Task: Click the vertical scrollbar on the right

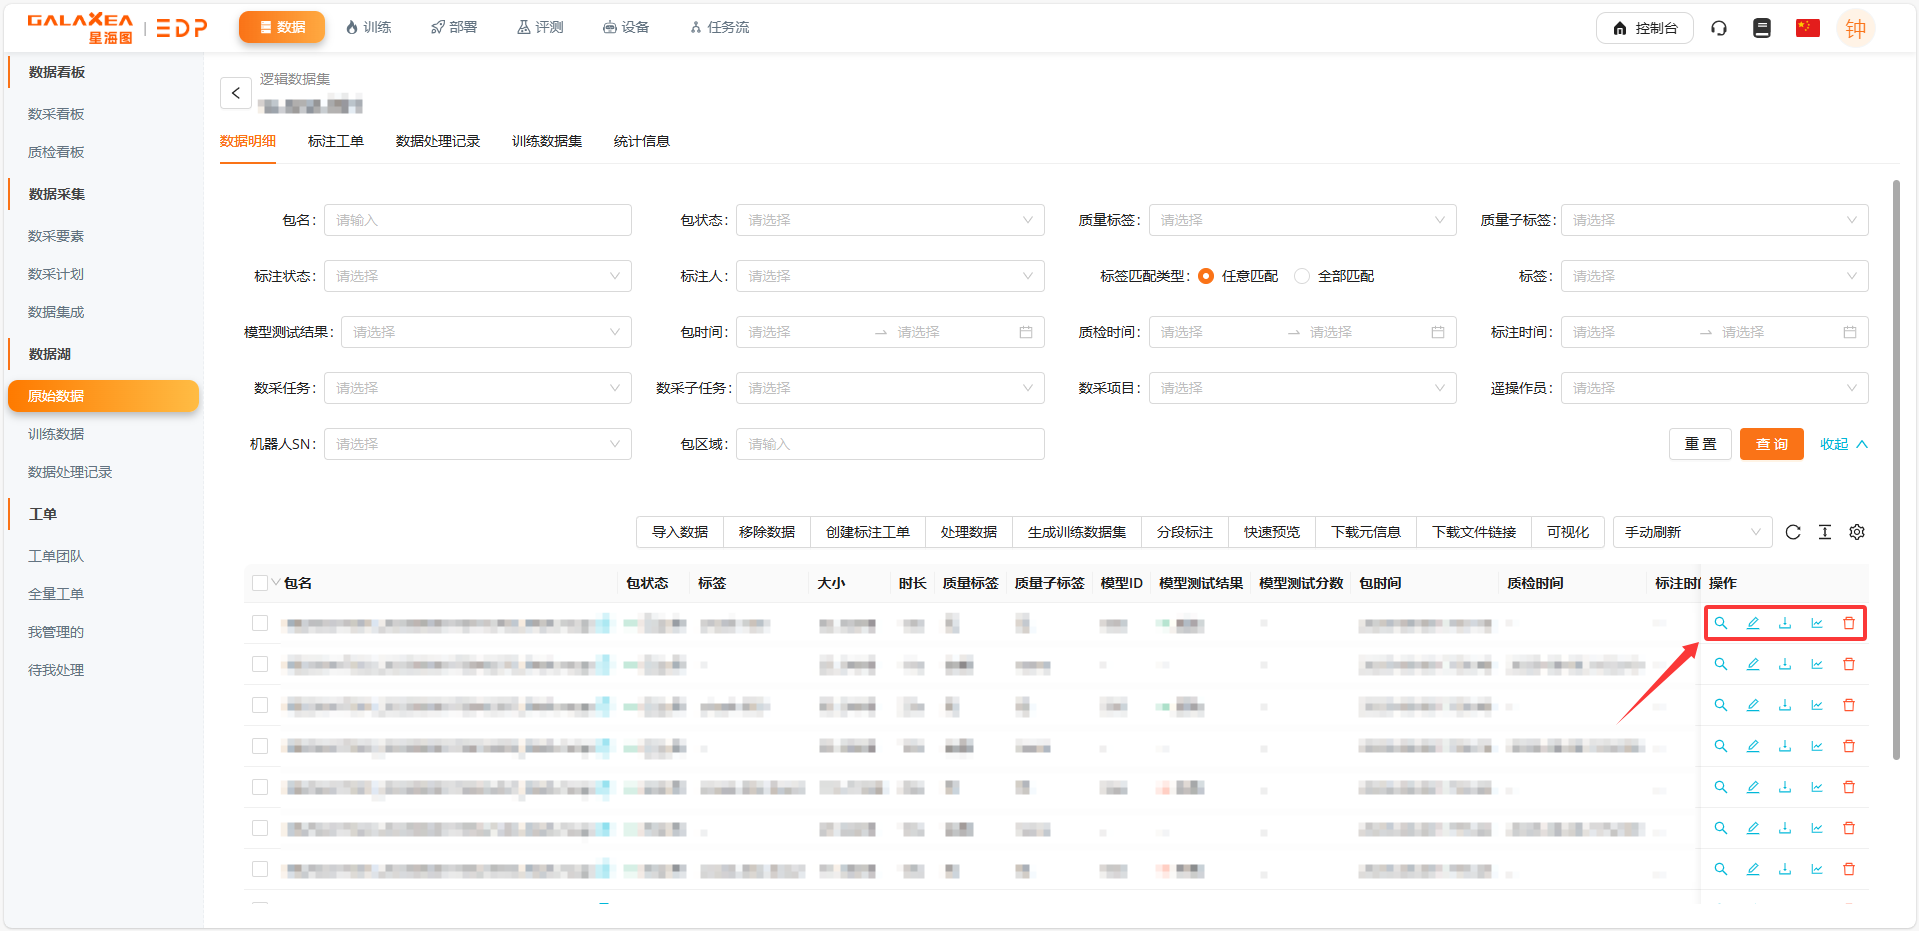Action: (1895, 470)
